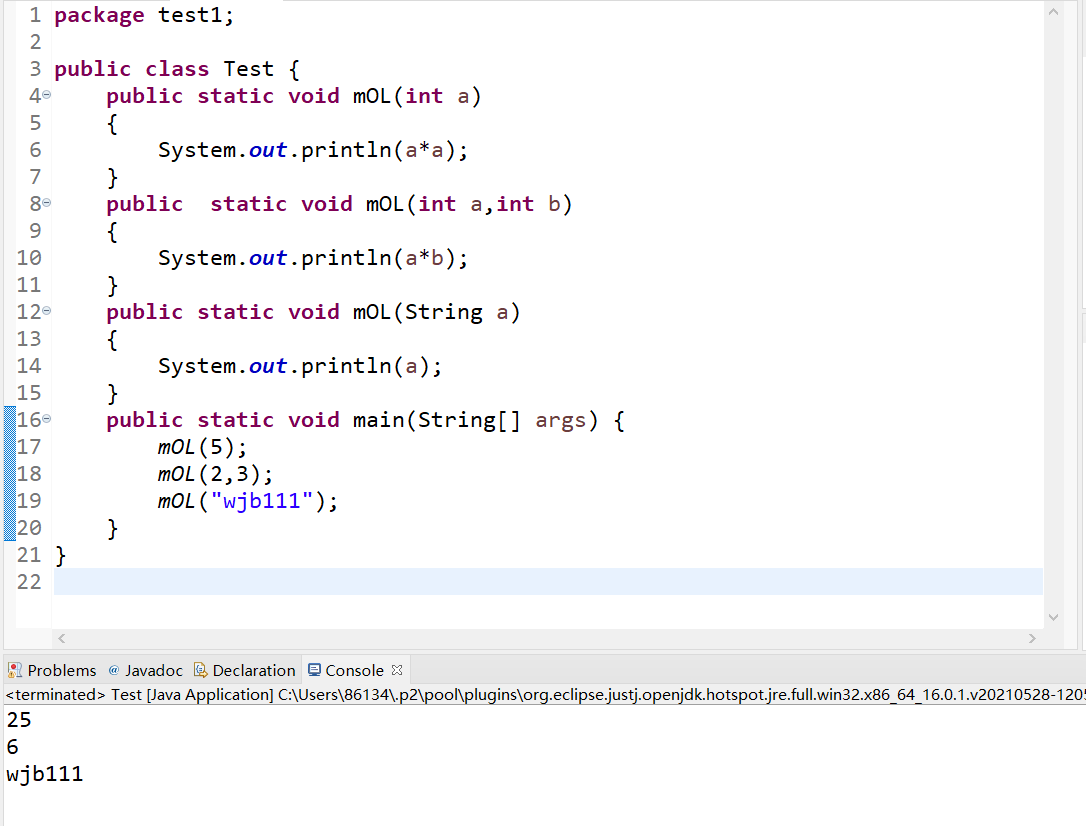This screenshot has height=826, width=1086.
Task: Click the editor horizontal scroll left arrow
Action: [x=62, y=638]
